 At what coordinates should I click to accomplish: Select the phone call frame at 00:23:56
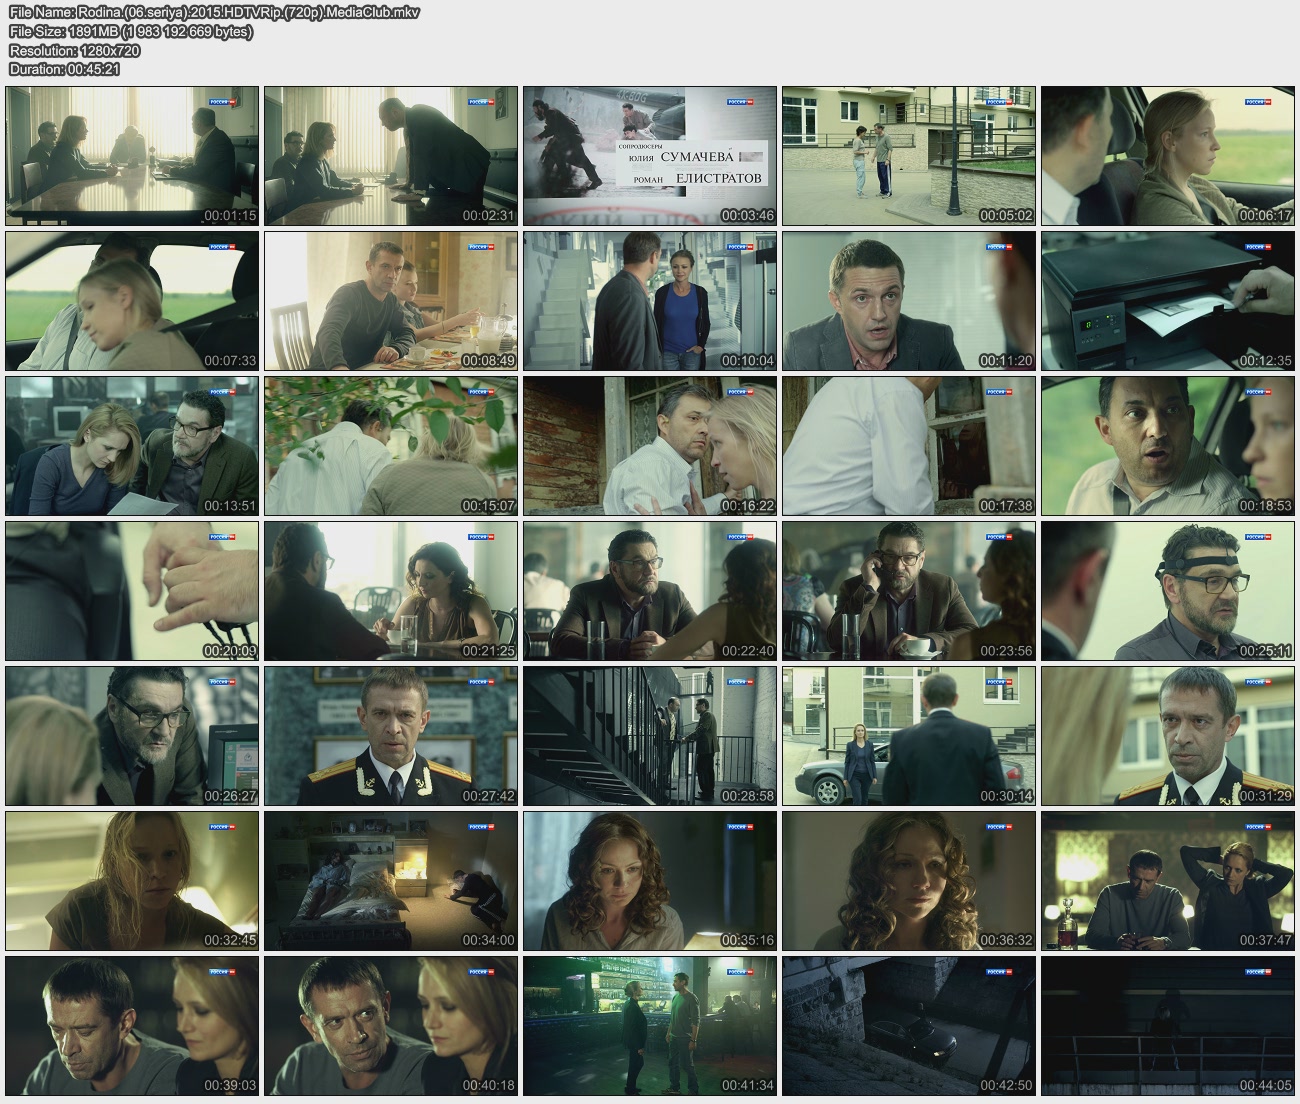908,591
